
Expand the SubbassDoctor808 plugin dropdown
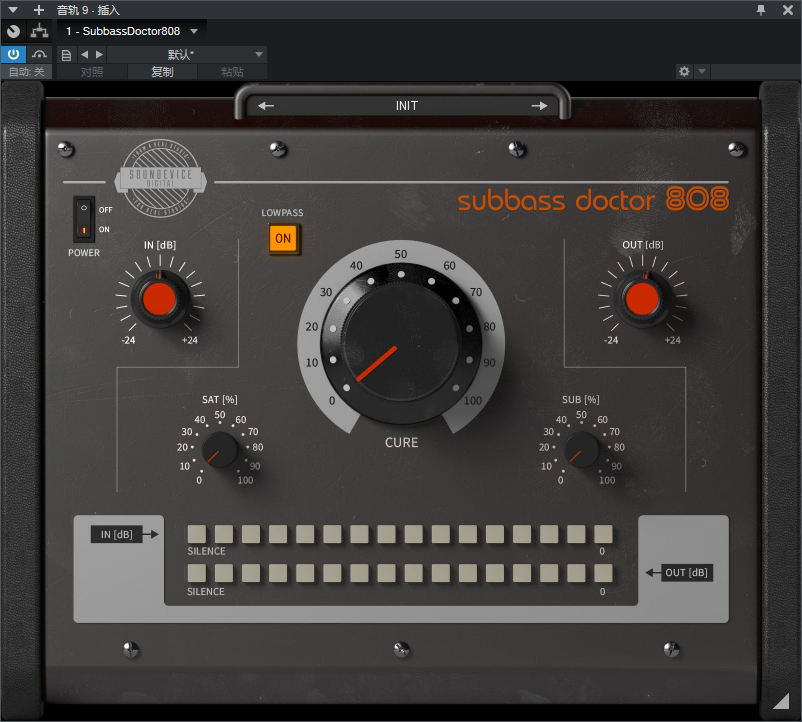click(194, 31)
